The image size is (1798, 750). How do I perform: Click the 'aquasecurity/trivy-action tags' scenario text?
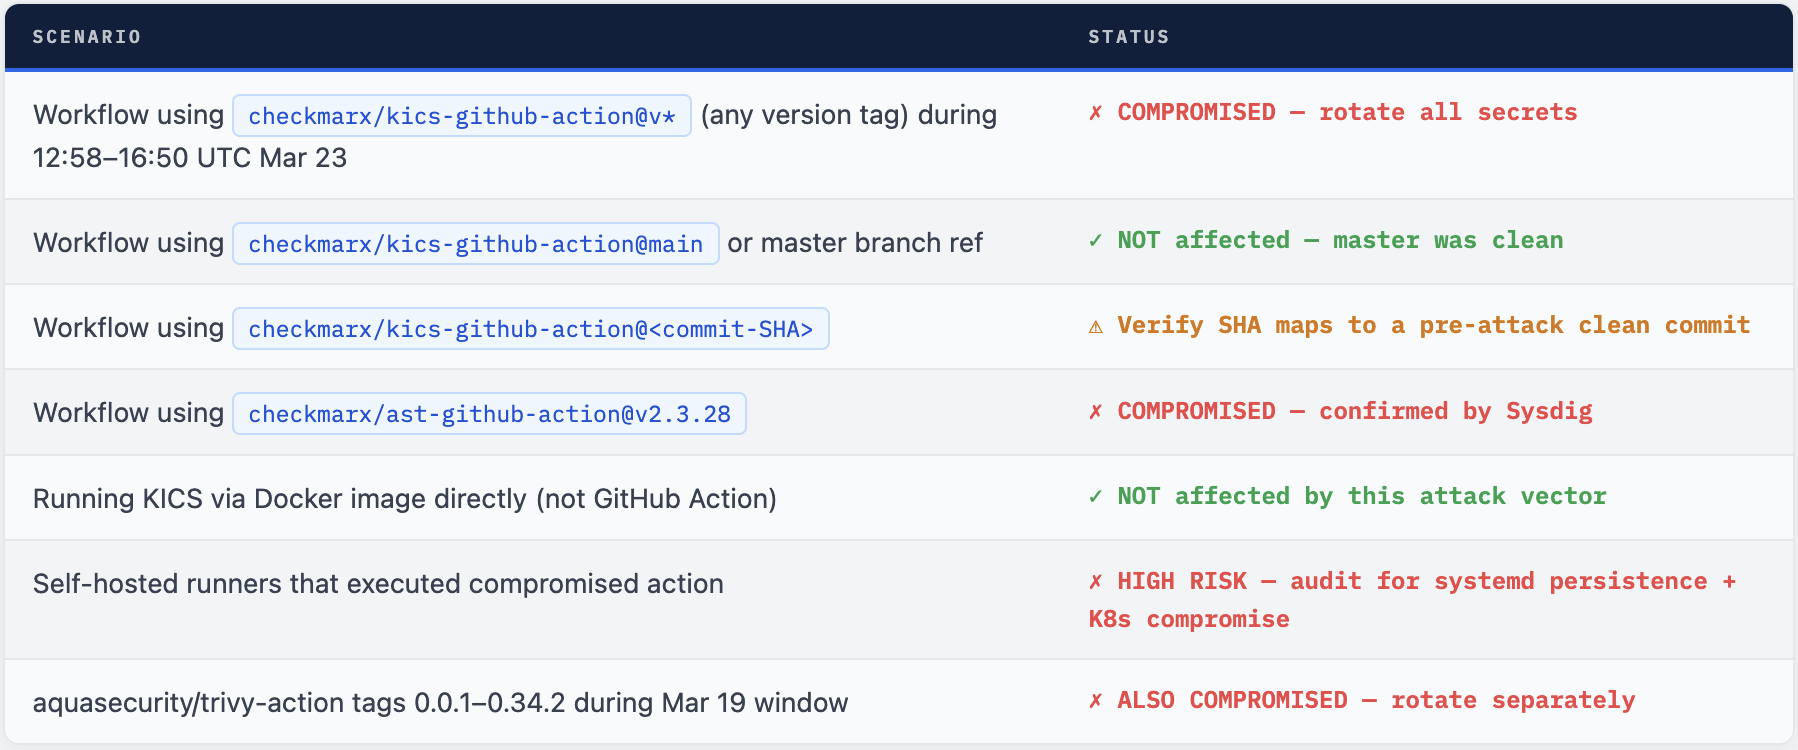[x=440, y=703]
